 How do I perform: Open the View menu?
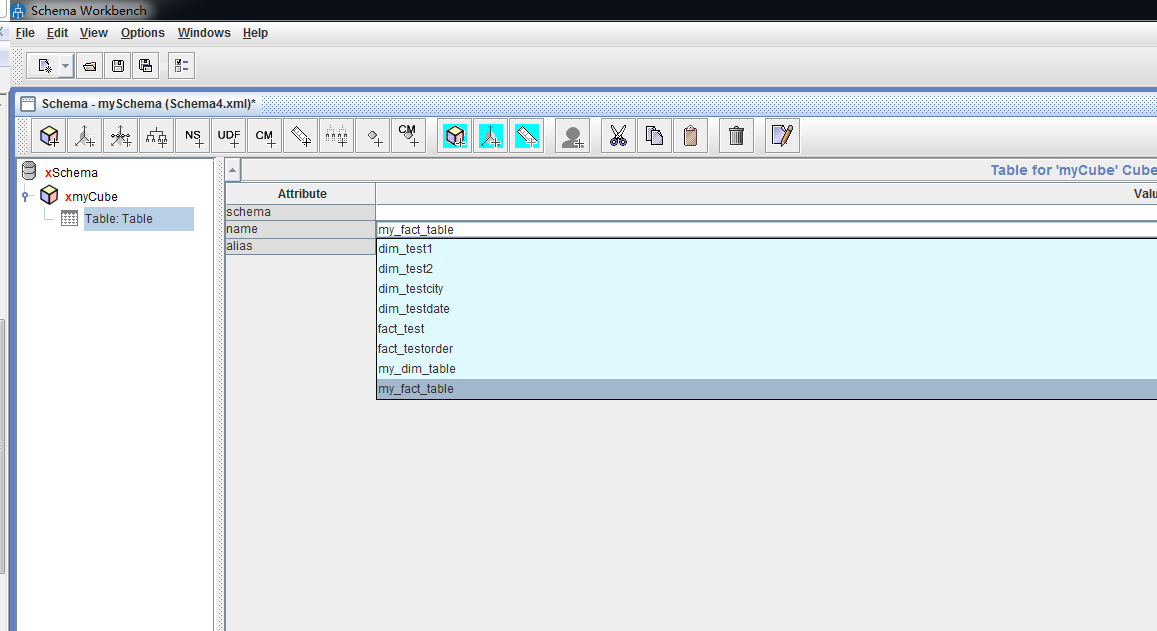[x=94, y=32]
